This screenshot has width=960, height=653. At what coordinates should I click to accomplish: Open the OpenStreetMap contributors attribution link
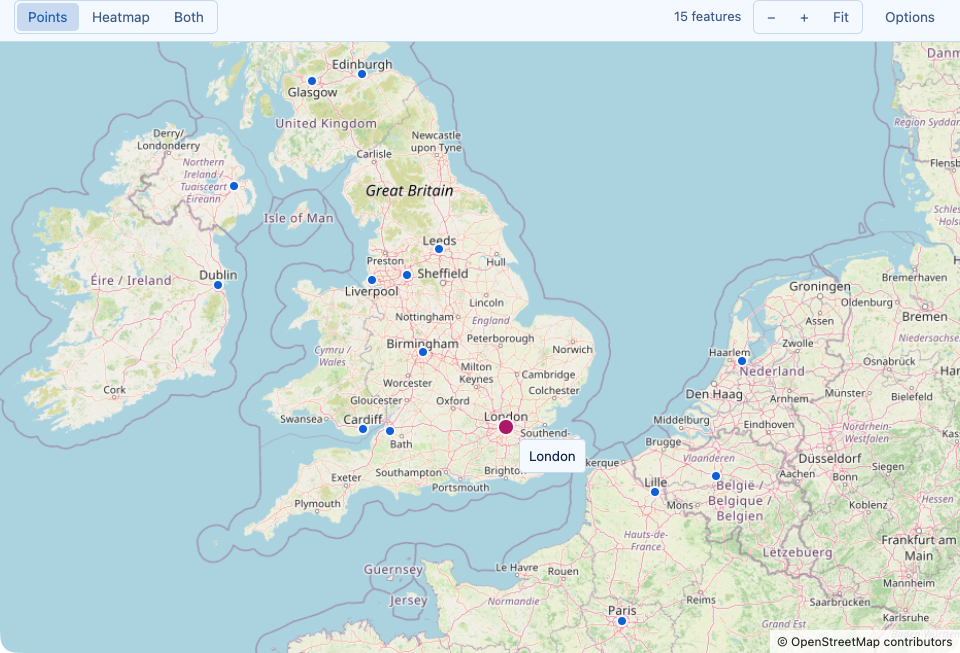pos(864,641)
